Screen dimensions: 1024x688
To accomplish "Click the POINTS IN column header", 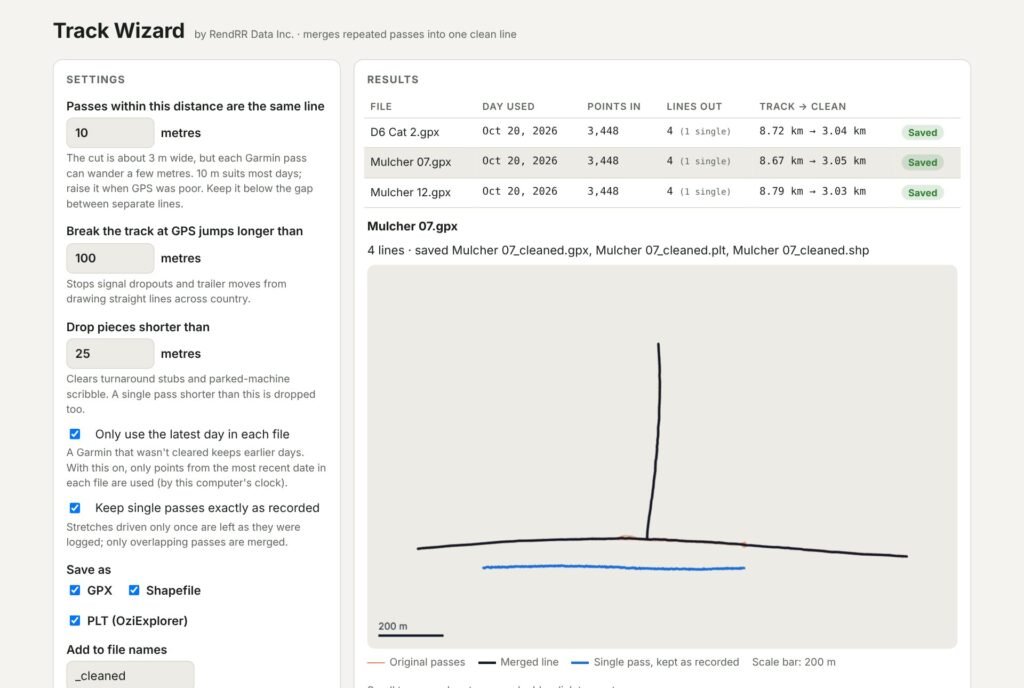I will (x=613, y=106).
